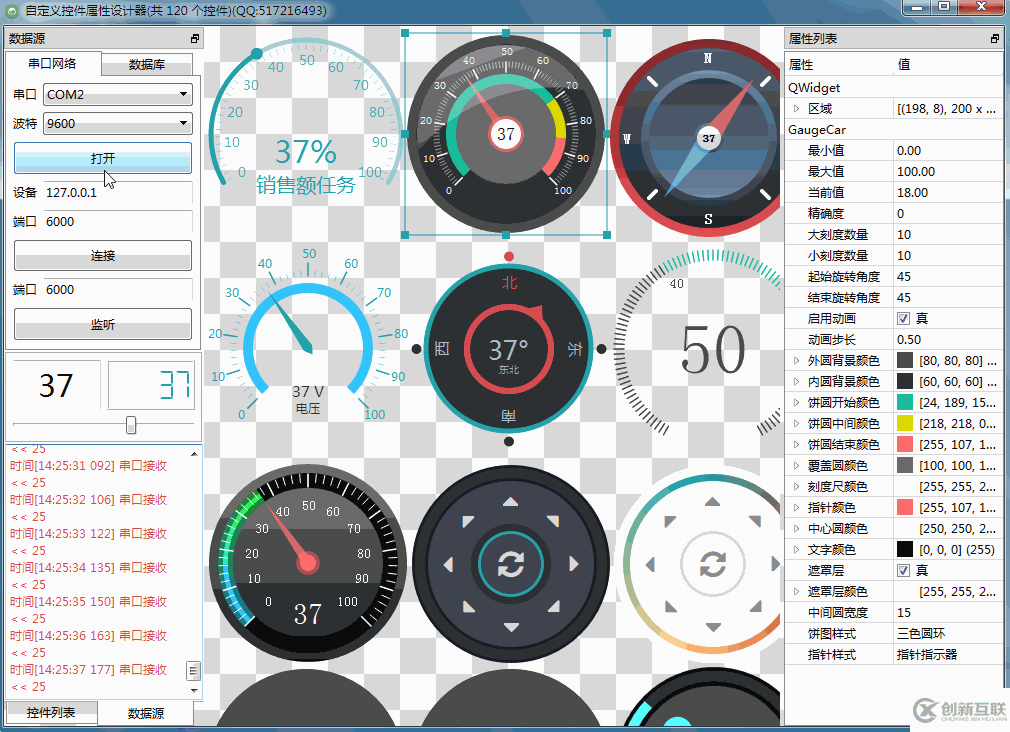This screenshot has width=1010, height=732.
Task: Expand the 区域 property row
Action: (x=797, y=108)
